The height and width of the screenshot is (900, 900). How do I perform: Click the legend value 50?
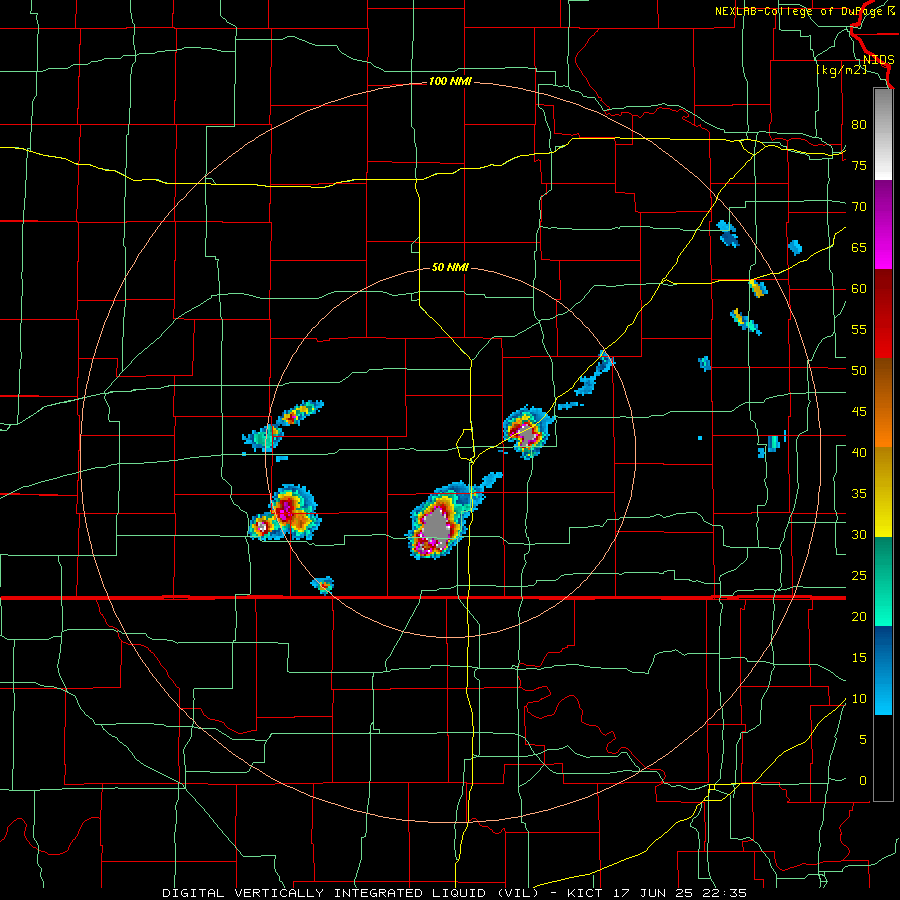[859, 371]
